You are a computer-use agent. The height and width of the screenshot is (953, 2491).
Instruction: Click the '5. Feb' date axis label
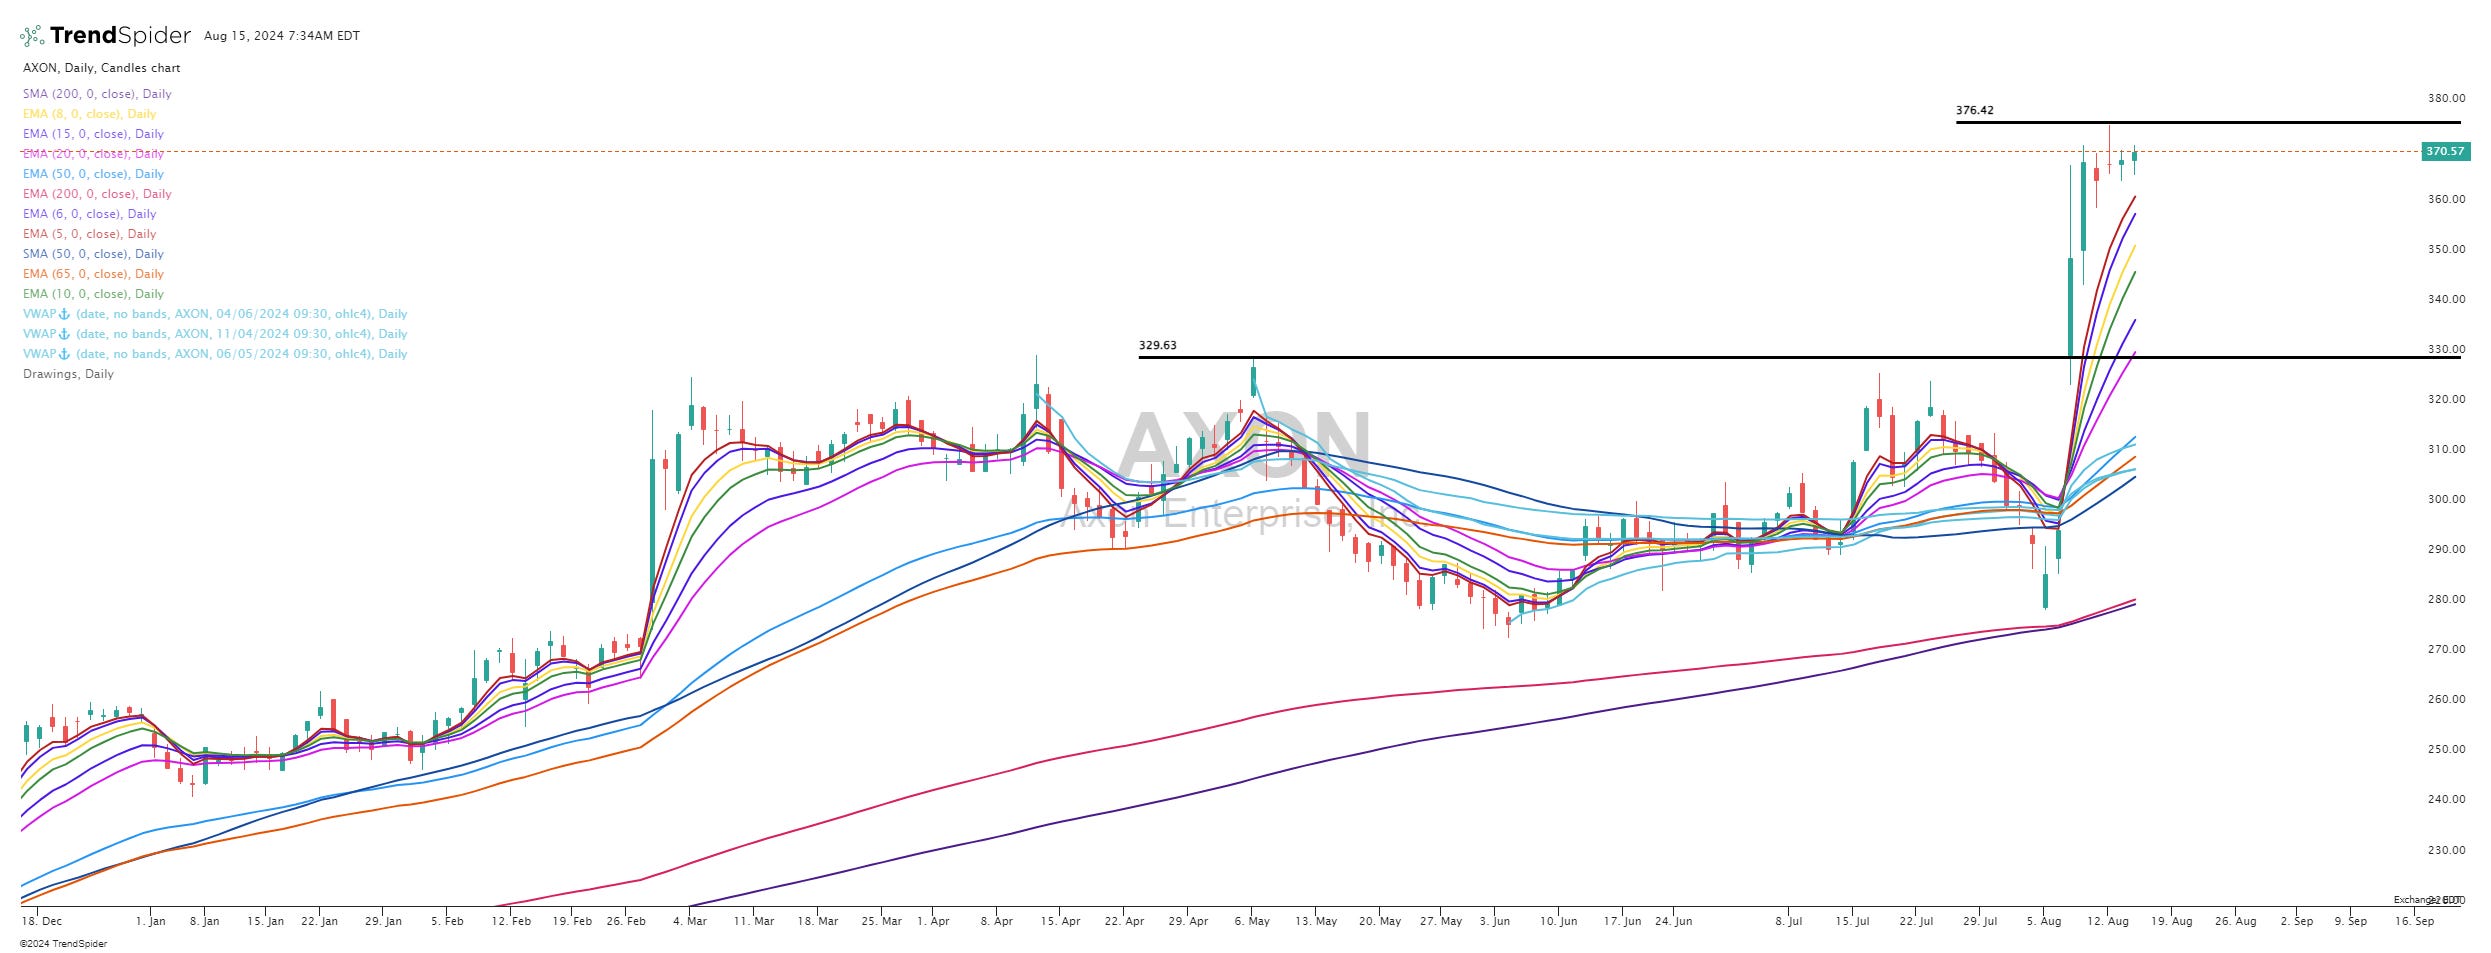click(x=447, y=921)
